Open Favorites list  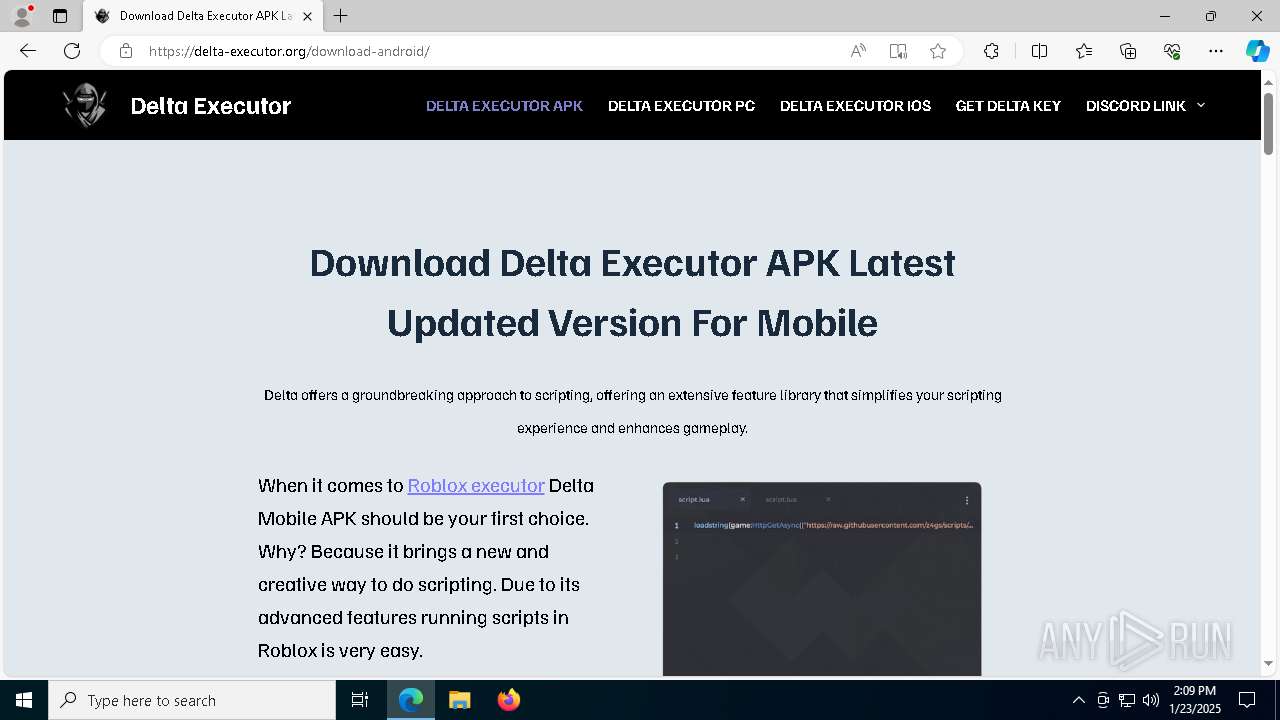[x=1084, y=51]
